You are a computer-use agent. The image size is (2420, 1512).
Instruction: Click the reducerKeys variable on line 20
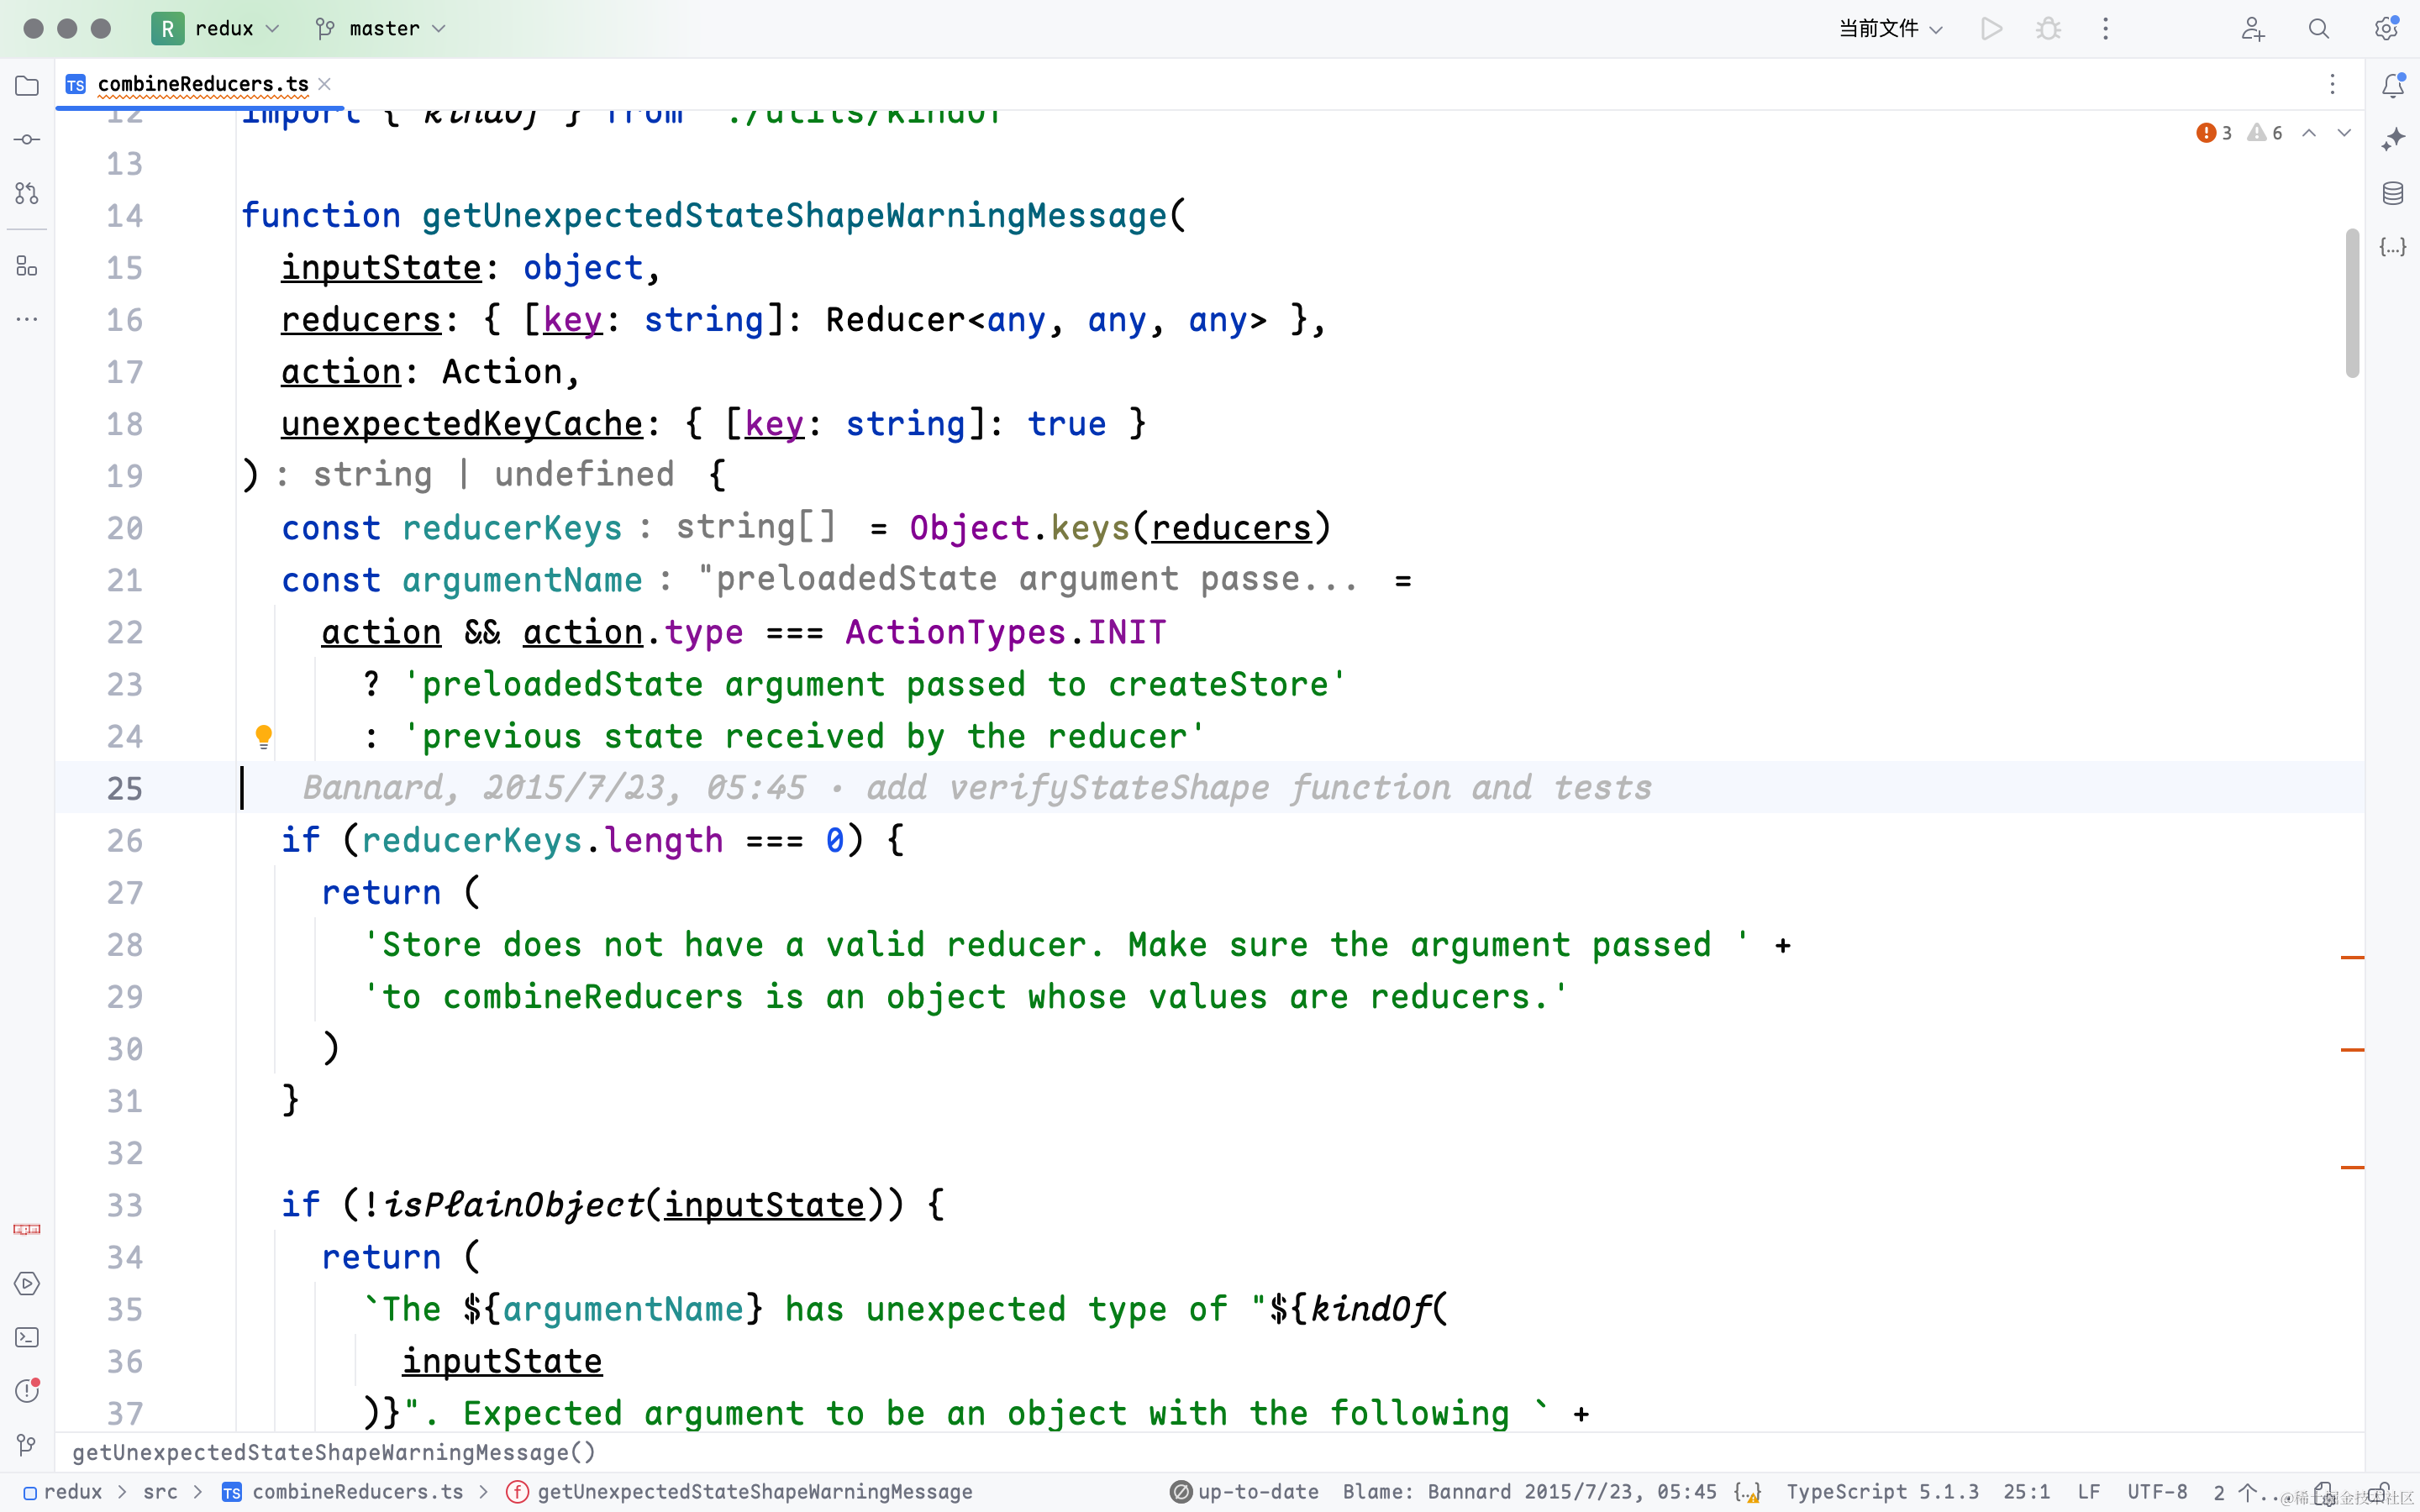(512, 528)
